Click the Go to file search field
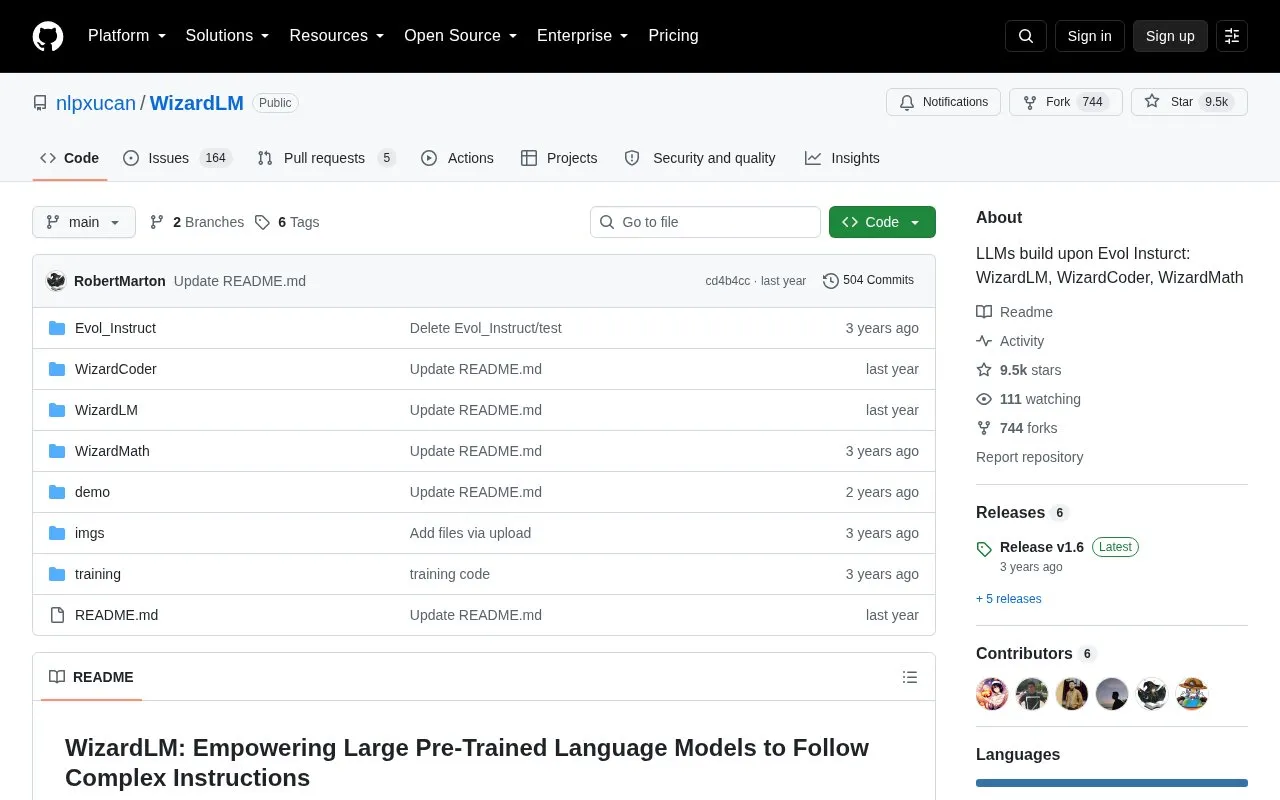Viewport: 1280px width, 800px height. 705,222
